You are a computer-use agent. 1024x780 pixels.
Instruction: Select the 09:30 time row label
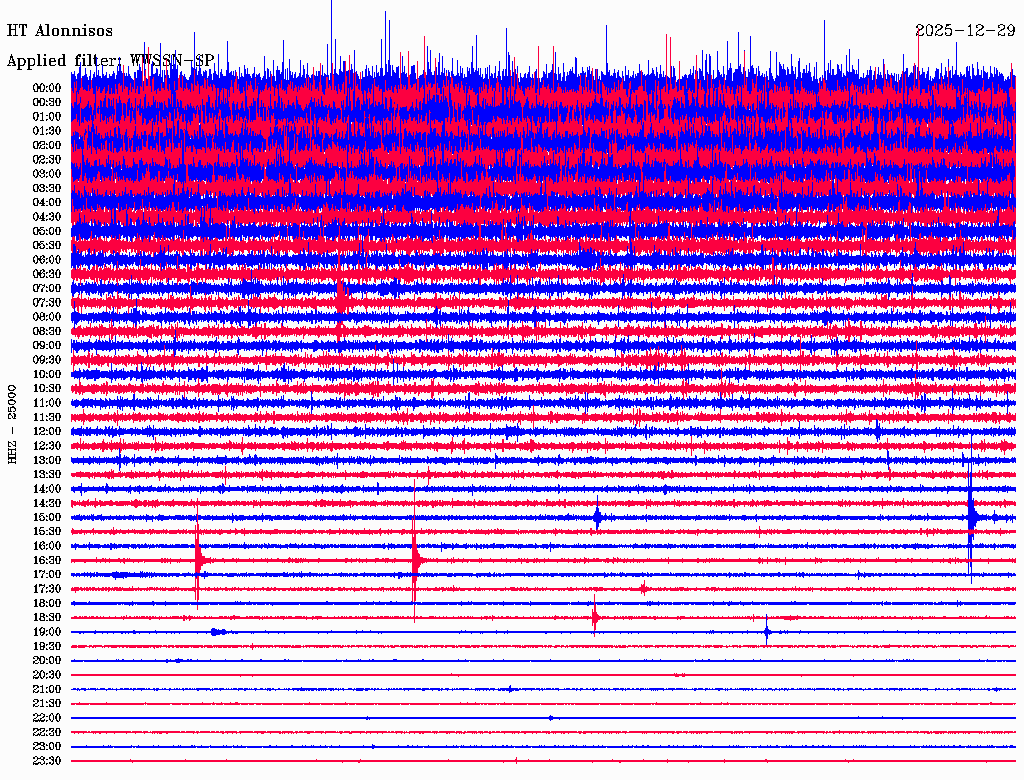point(47,360)
